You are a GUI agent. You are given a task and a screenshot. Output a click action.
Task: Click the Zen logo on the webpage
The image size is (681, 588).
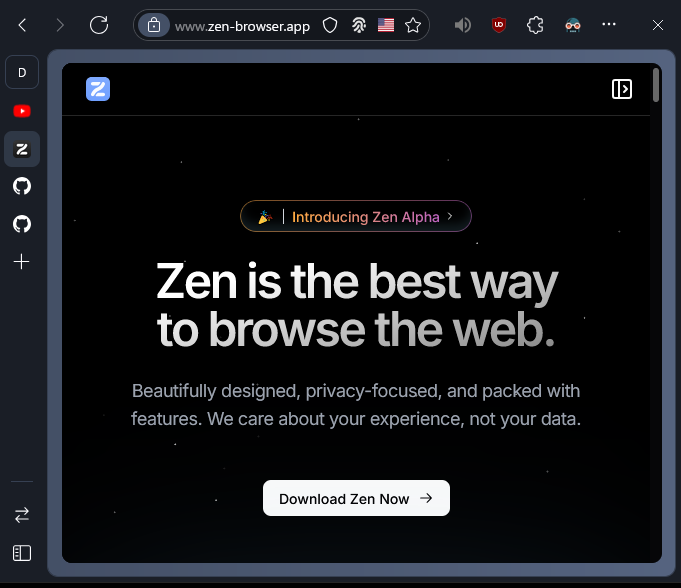click(x=98, y=89)
